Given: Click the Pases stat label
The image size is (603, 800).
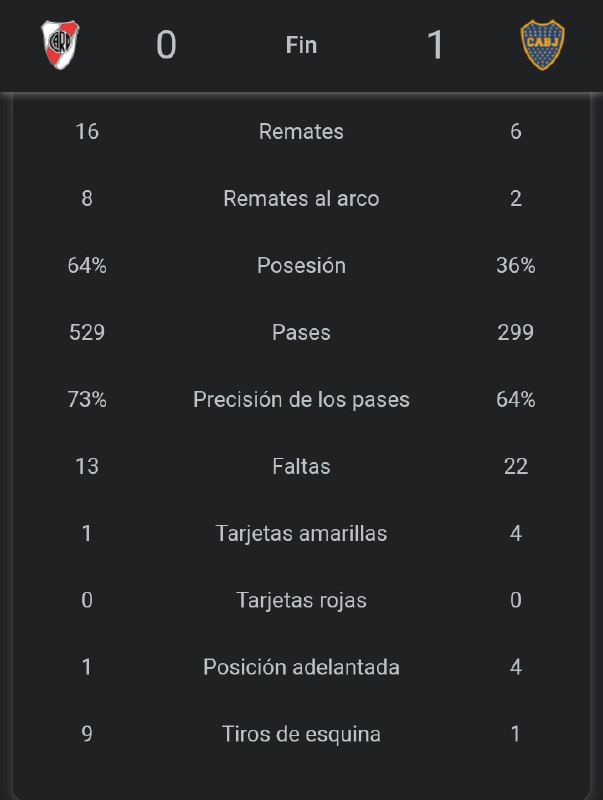Looking at the screenshot, I should 302,332.
